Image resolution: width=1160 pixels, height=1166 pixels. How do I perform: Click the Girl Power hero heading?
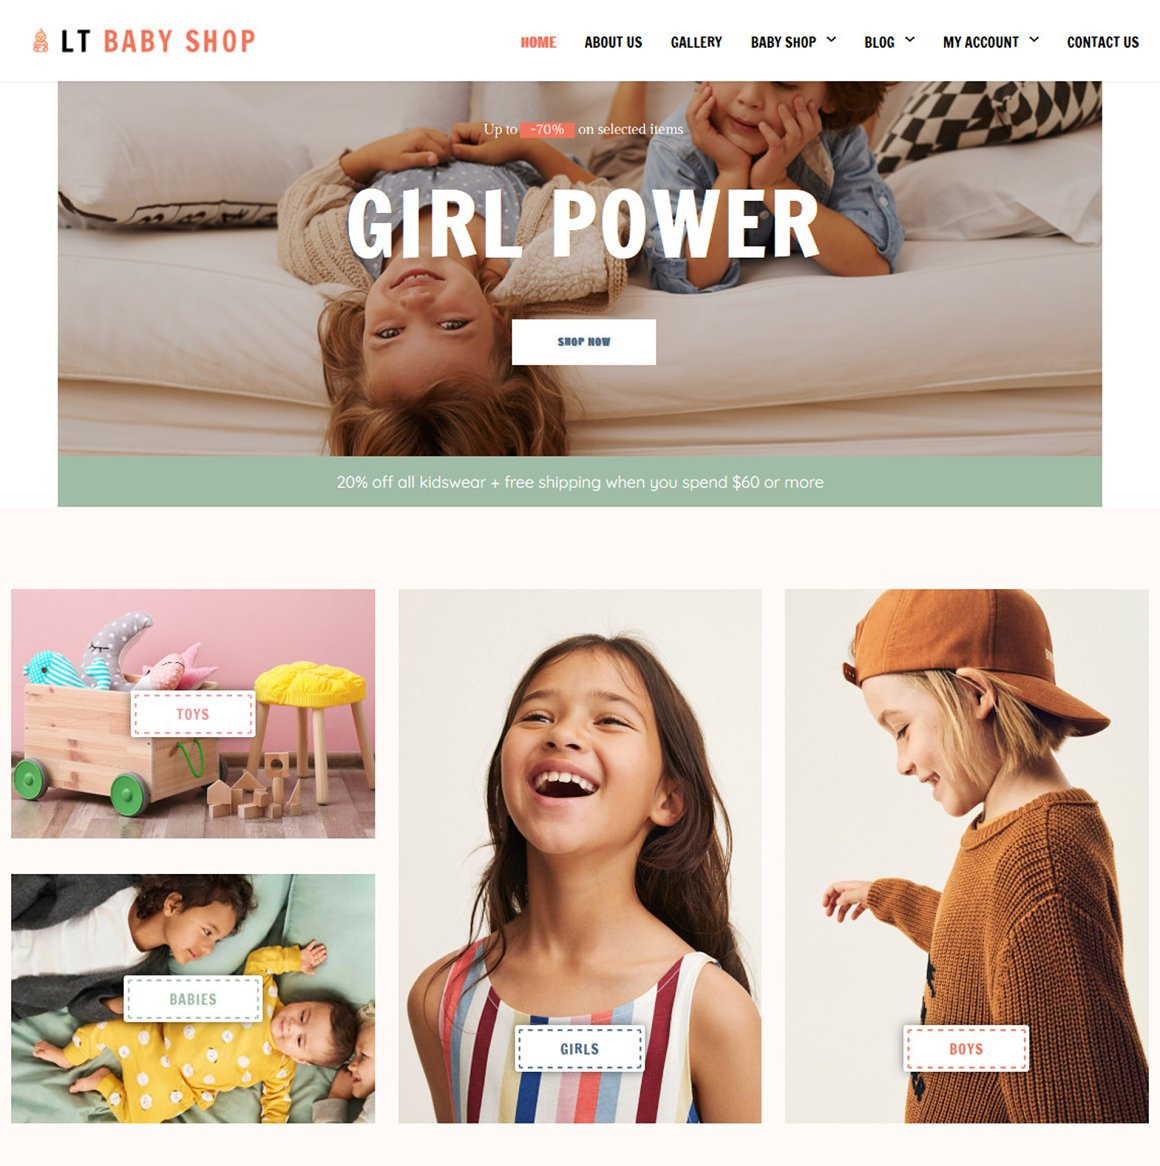(582, 224)
